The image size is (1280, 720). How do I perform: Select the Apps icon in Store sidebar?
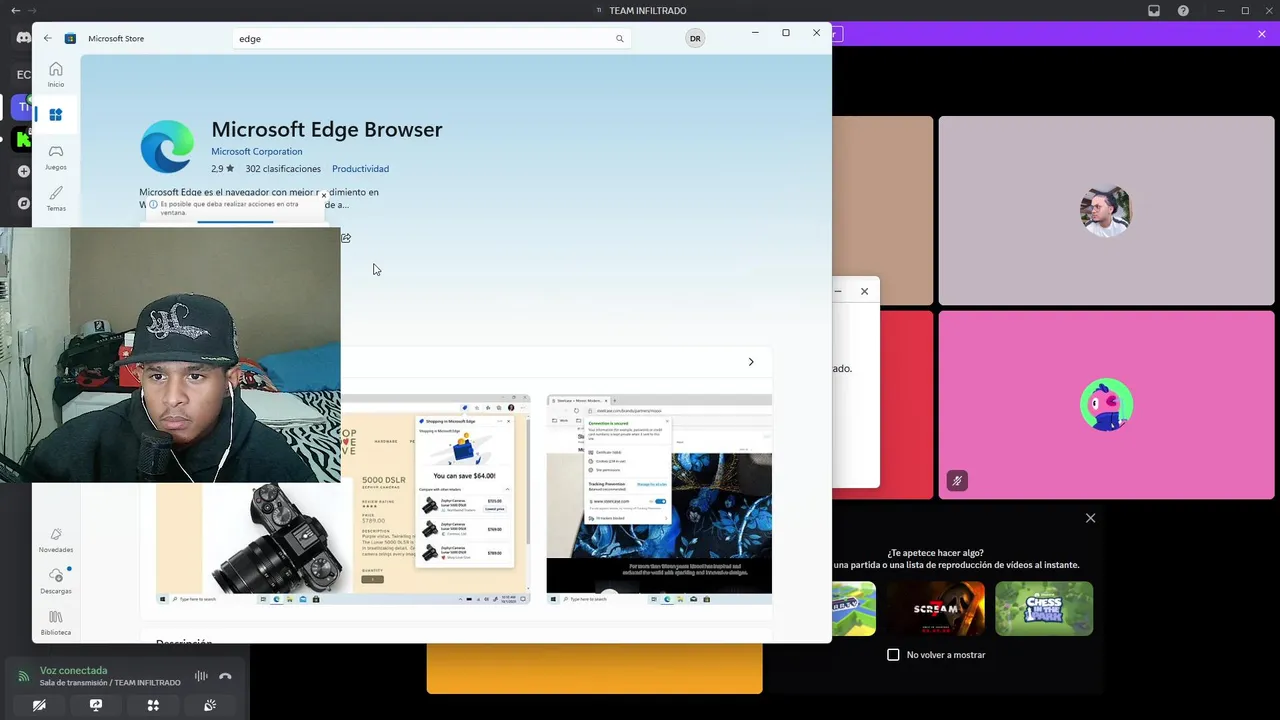[x=56, y=115]
